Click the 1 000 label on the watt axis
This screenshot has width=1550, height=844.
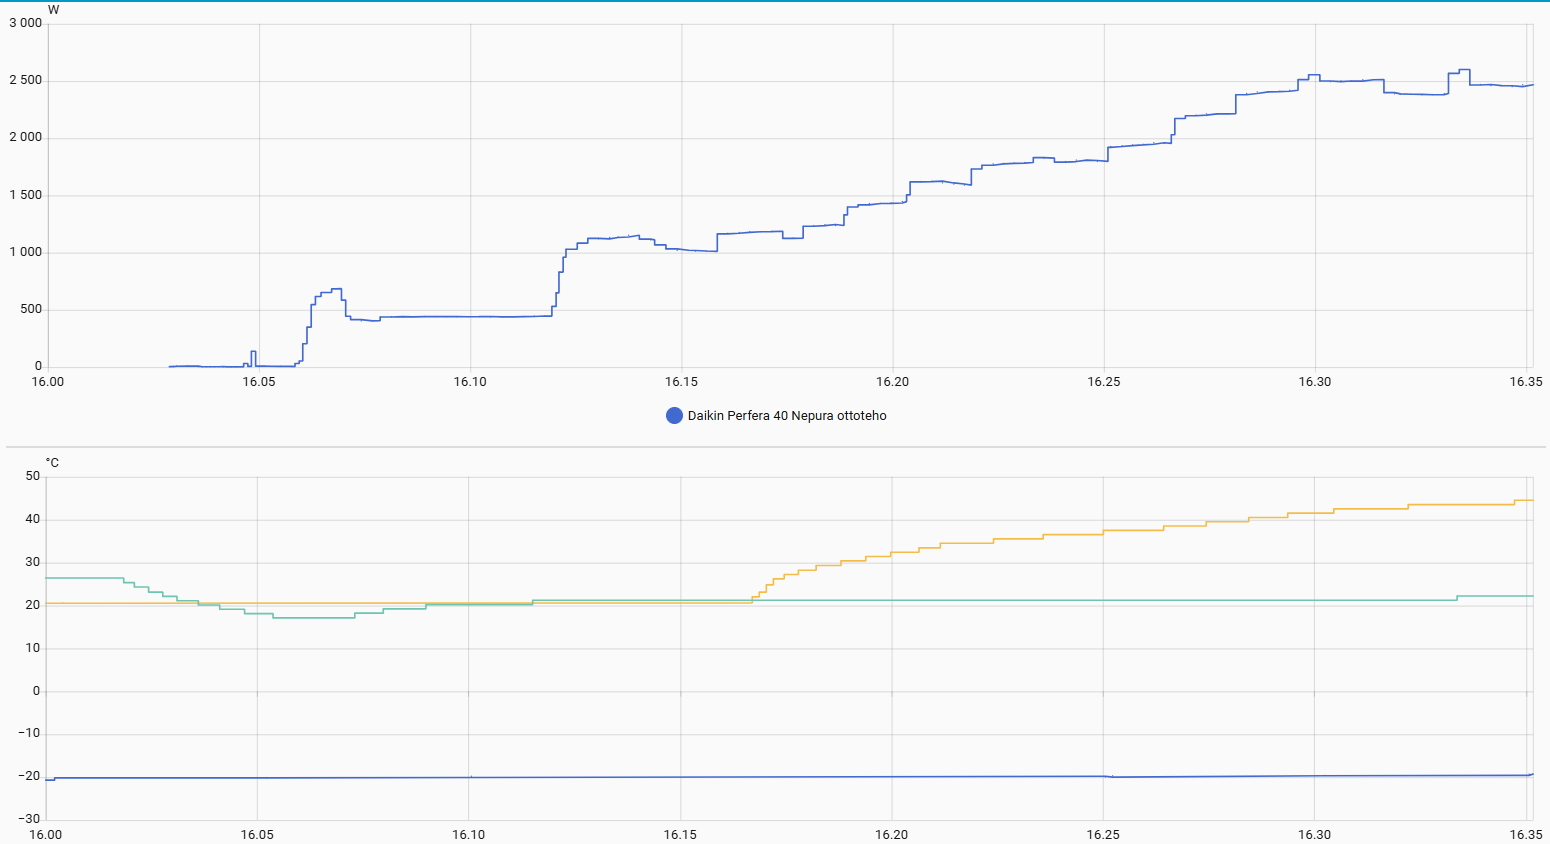tap(26, 252)
